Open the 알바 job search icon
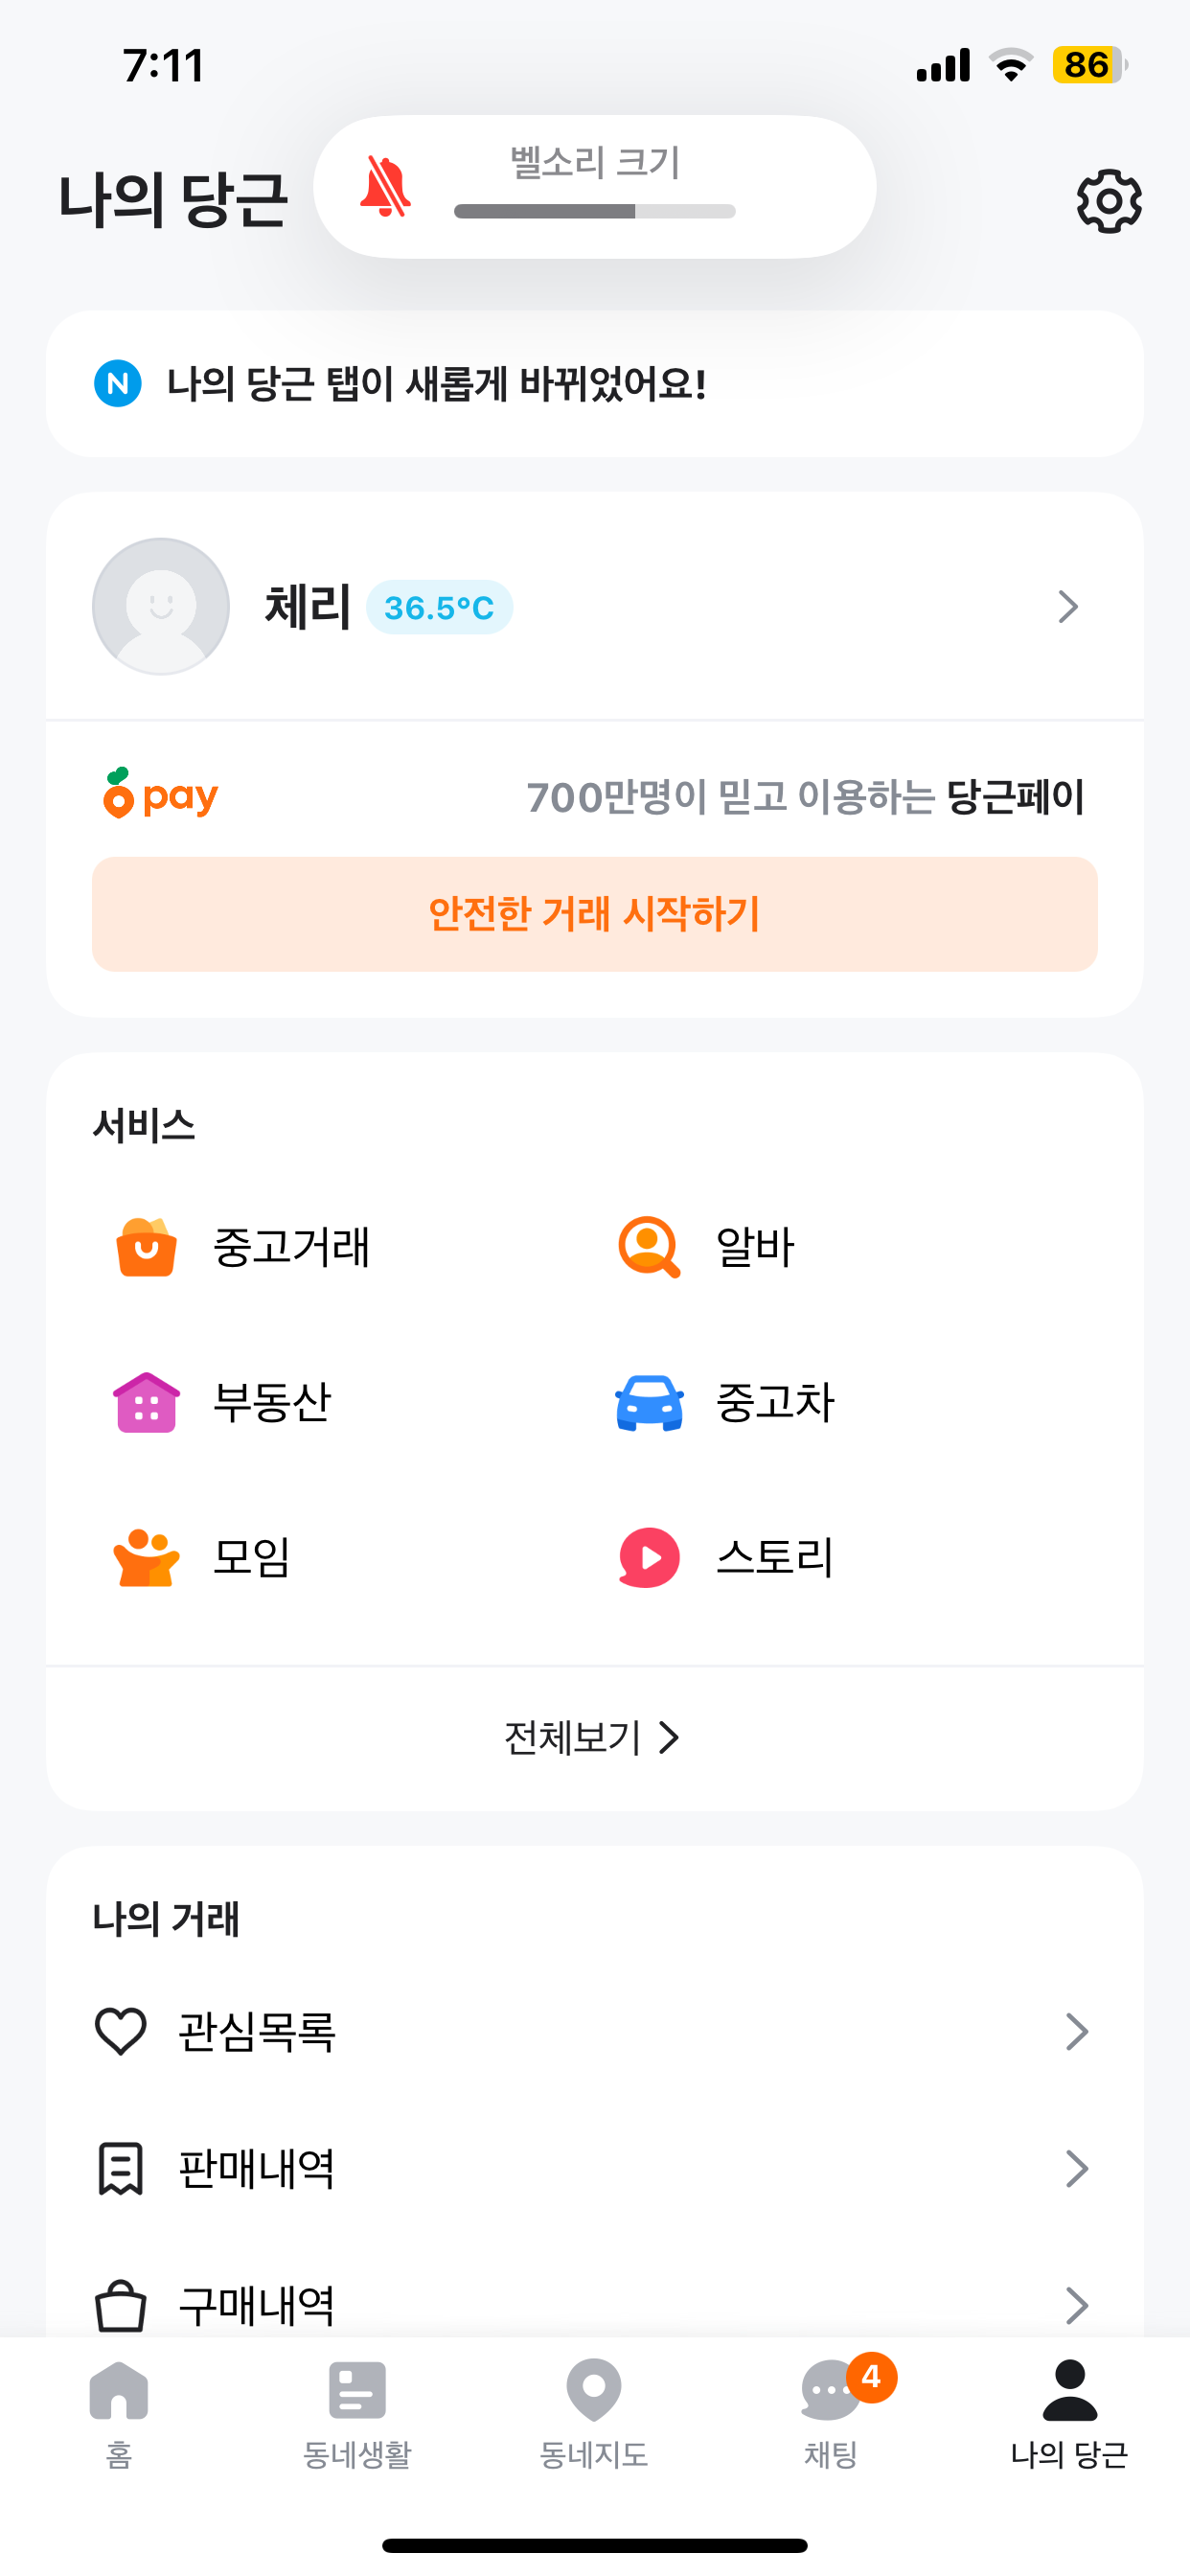Image resolution: width=1190 pixels, height=2576 pixels. pyautogui.click(x=649, y=1247)
